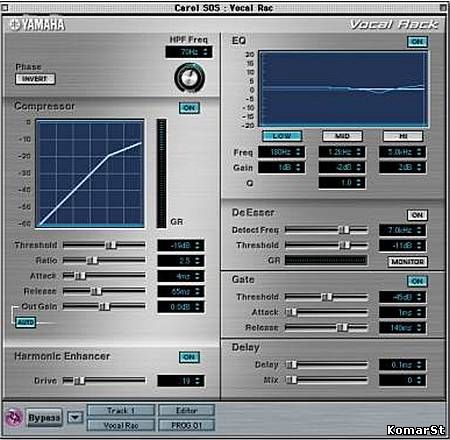This screenshot has height=440, width=450.
Task: Adjust the compressor Threshold slider
Action: tap(104, 245)
